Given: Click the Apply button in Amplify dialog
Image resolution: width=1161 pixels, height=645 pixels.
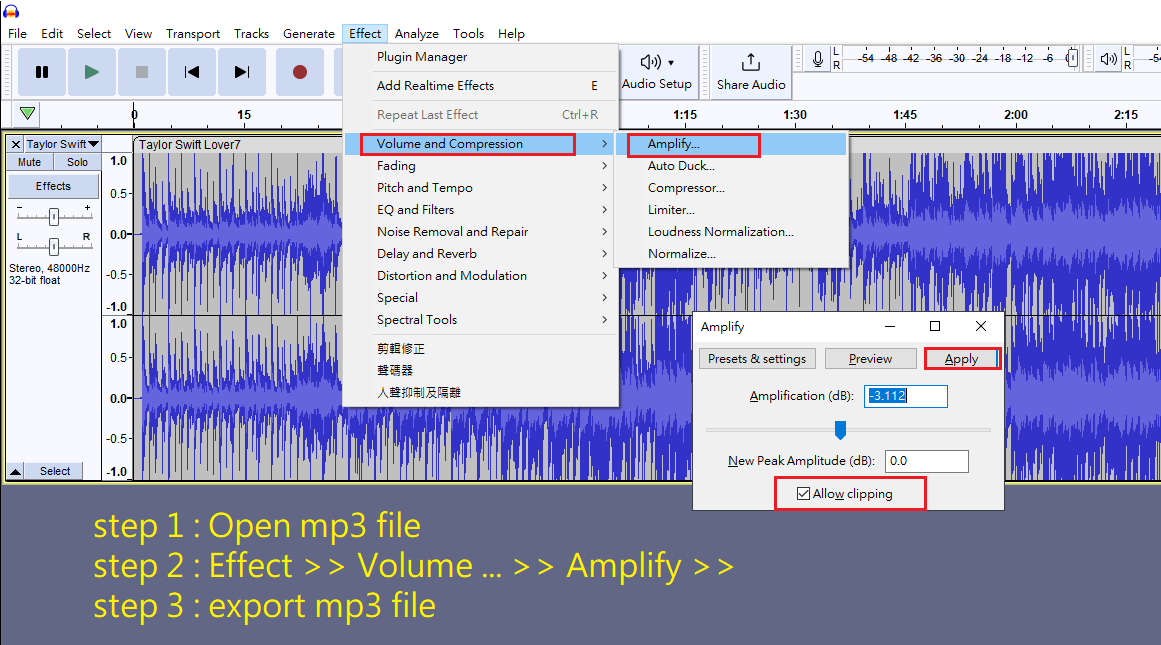Looking at the screenshot, I should point(961,359).
